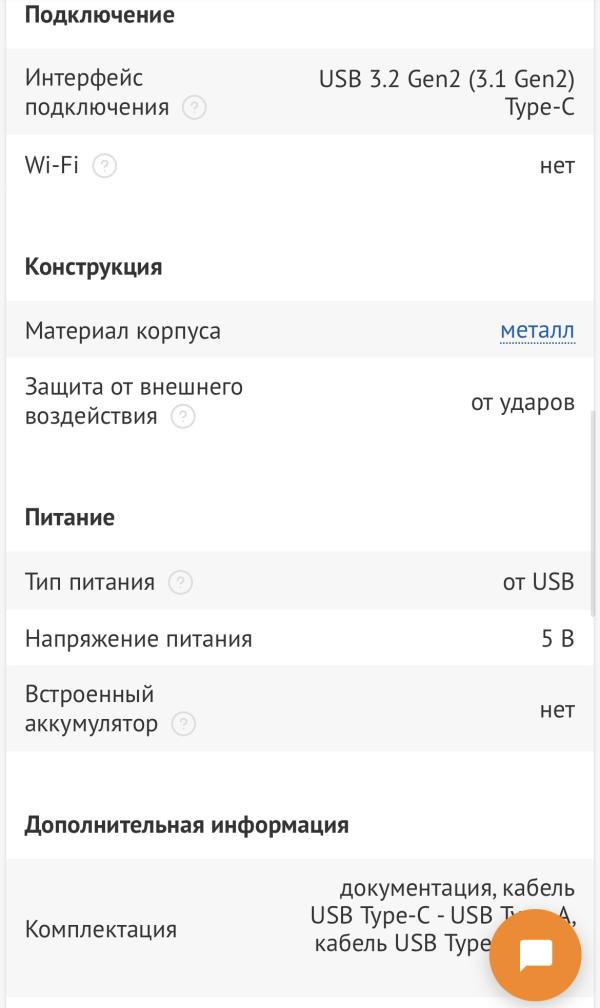Image resolution: width=600 pixels, height=1008 pixels.
Task: Select the Подключение section heading
Action: coord(100,15)
